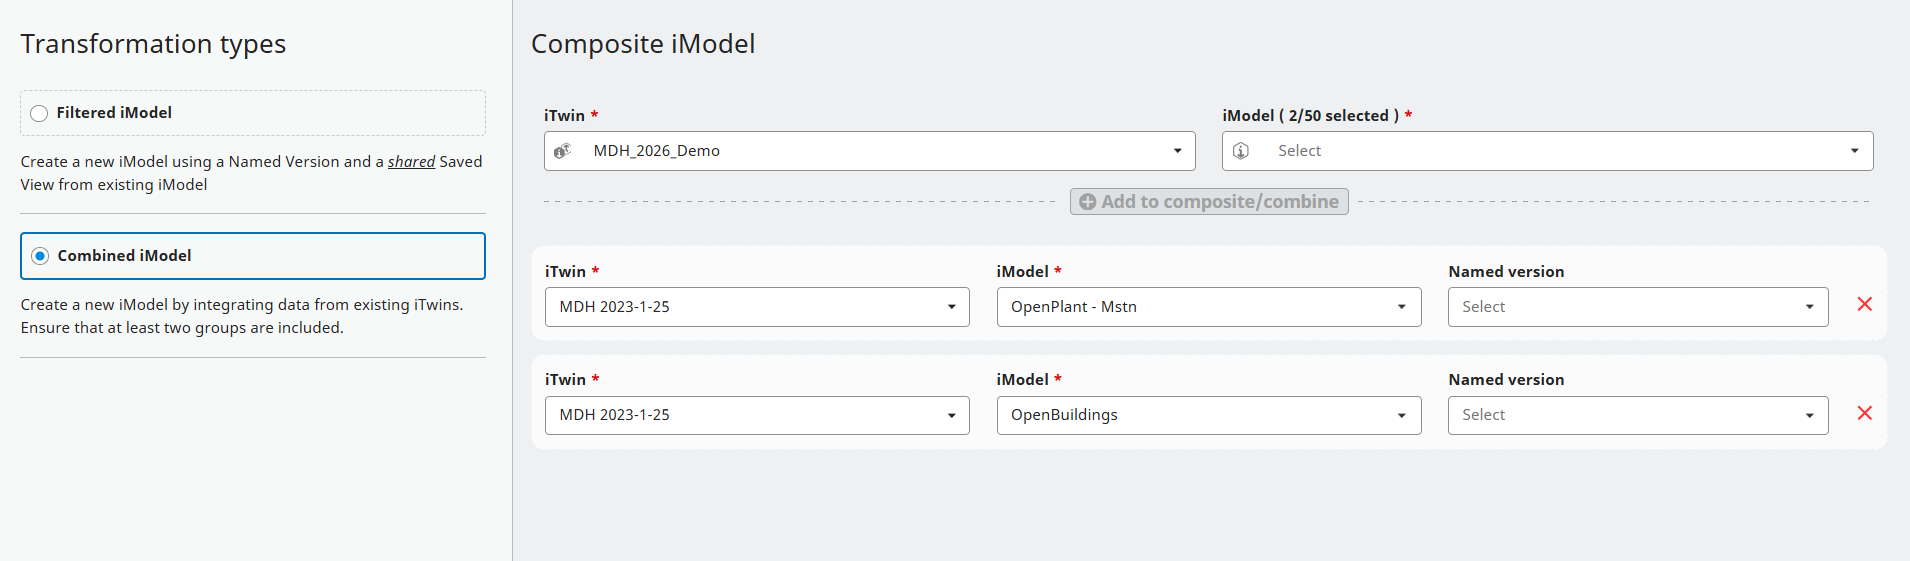Open Named version dropdown for OpenBuildings row
The height and width of the screenshot is (561, 1910).
coord(1809,415)
